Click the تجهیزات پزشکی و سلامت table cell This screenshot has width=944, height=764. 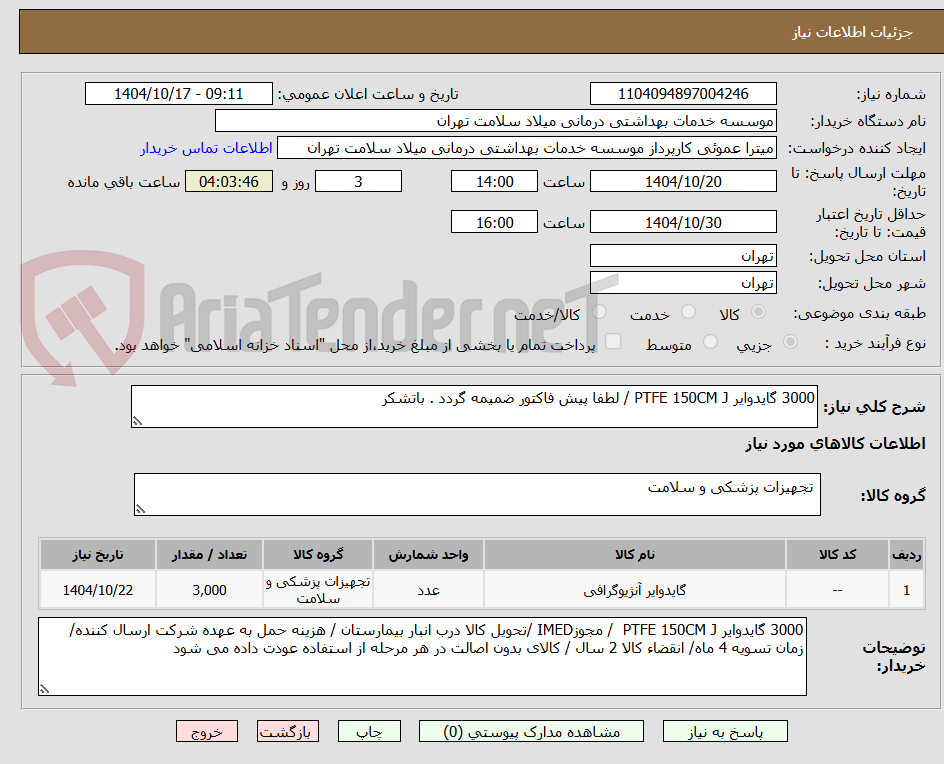[318, 590]
